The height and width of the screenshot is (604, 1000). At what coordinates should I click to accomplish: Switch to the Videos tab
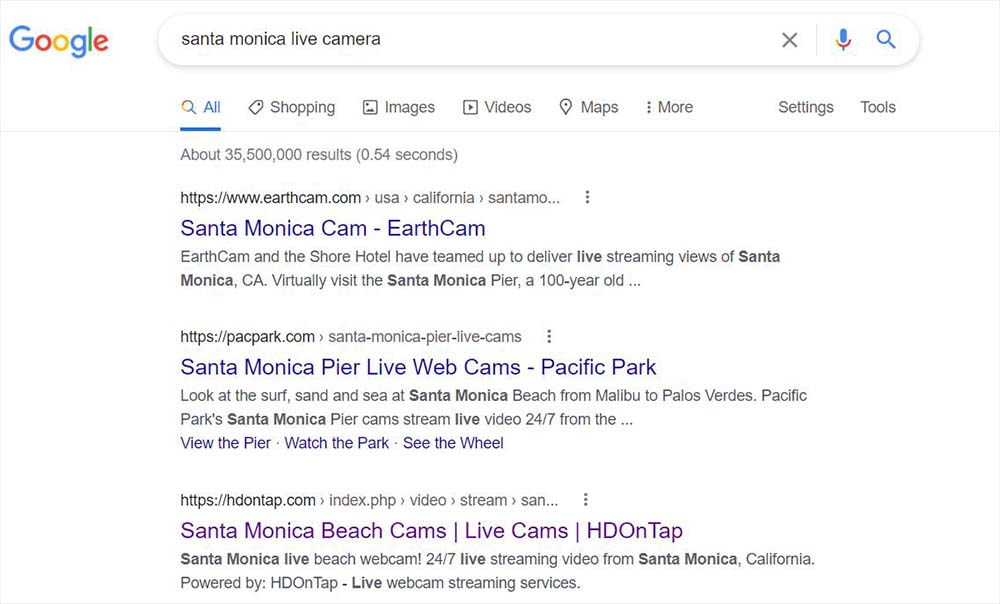(x=497, y=107)
